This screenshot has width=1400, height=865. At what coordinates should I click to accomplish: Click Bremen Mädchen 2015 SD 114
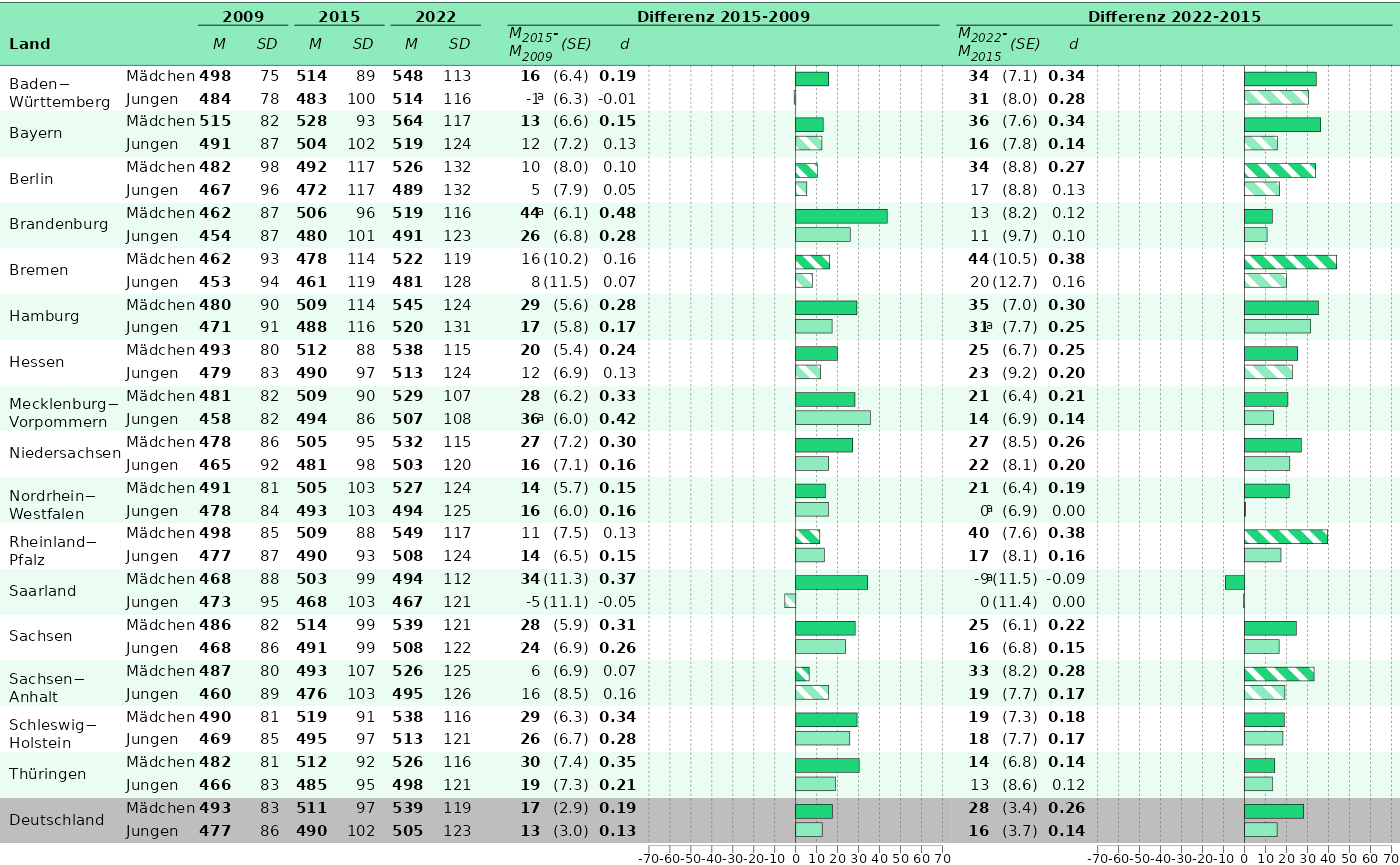coord(361,259)
